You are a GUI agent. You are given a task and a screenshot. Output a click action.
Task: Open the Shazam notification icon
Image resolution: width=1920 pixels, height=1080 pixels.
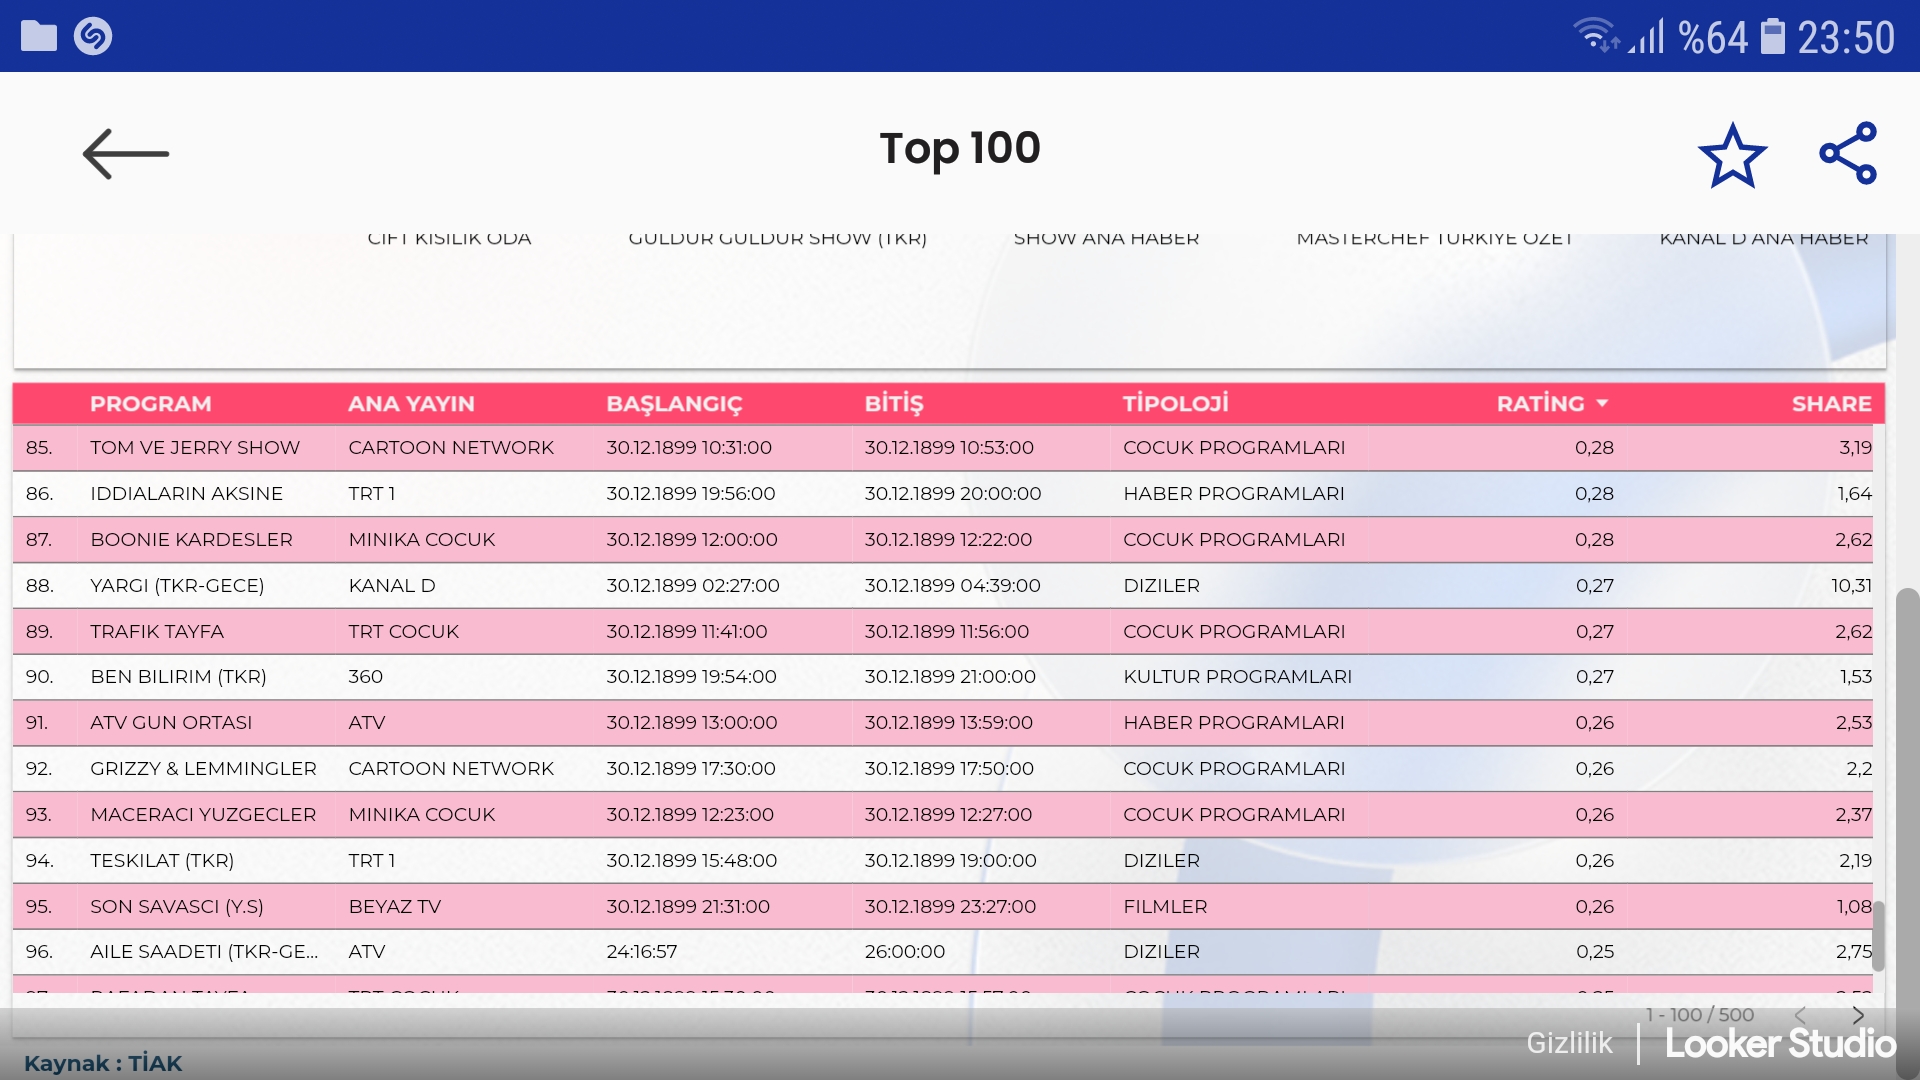pos(93,36)
